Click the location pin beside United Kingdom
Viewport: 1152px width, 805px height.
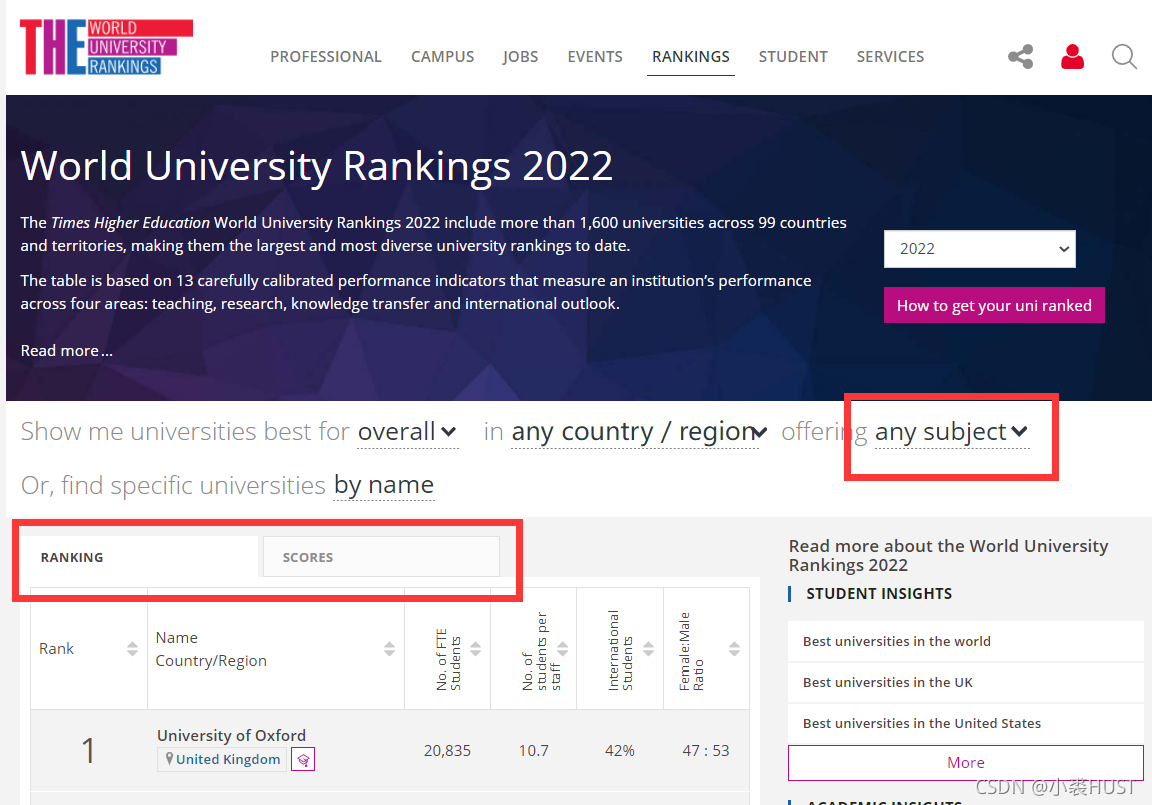[169, 759]
